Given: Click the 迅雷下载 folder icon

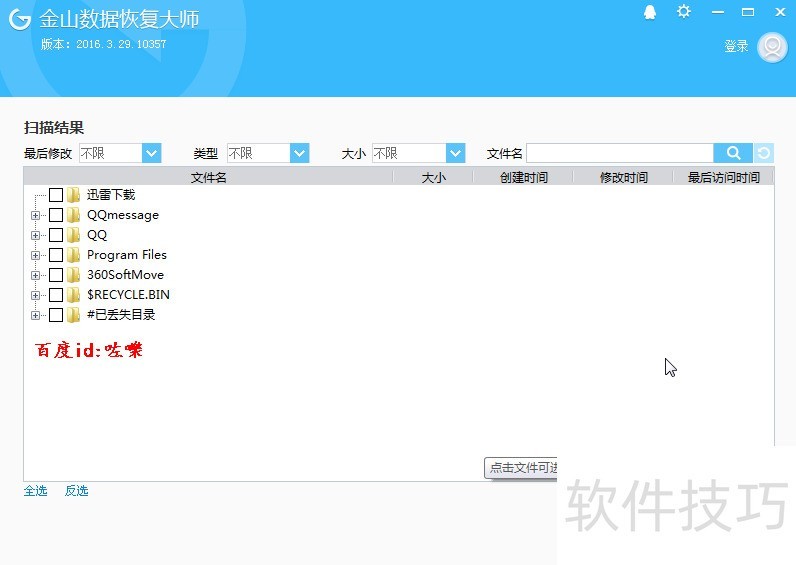Looking at the screenshot, I should [x=74, y=195].
